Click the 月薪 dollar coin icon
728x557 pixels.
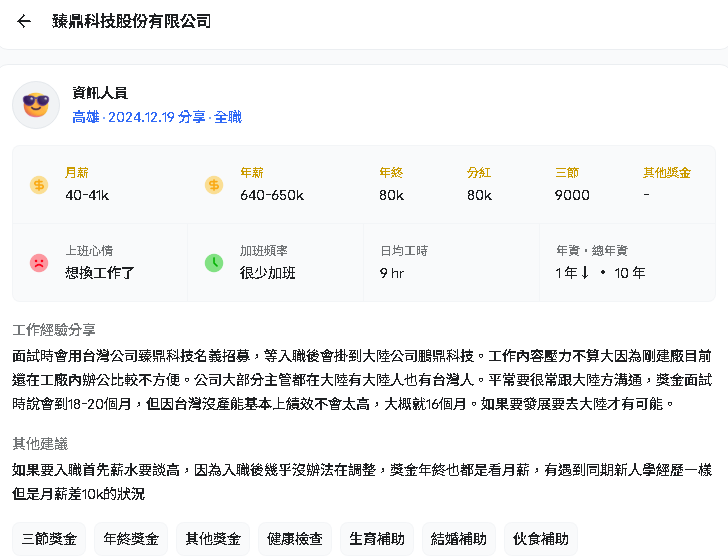coord(39,185)
